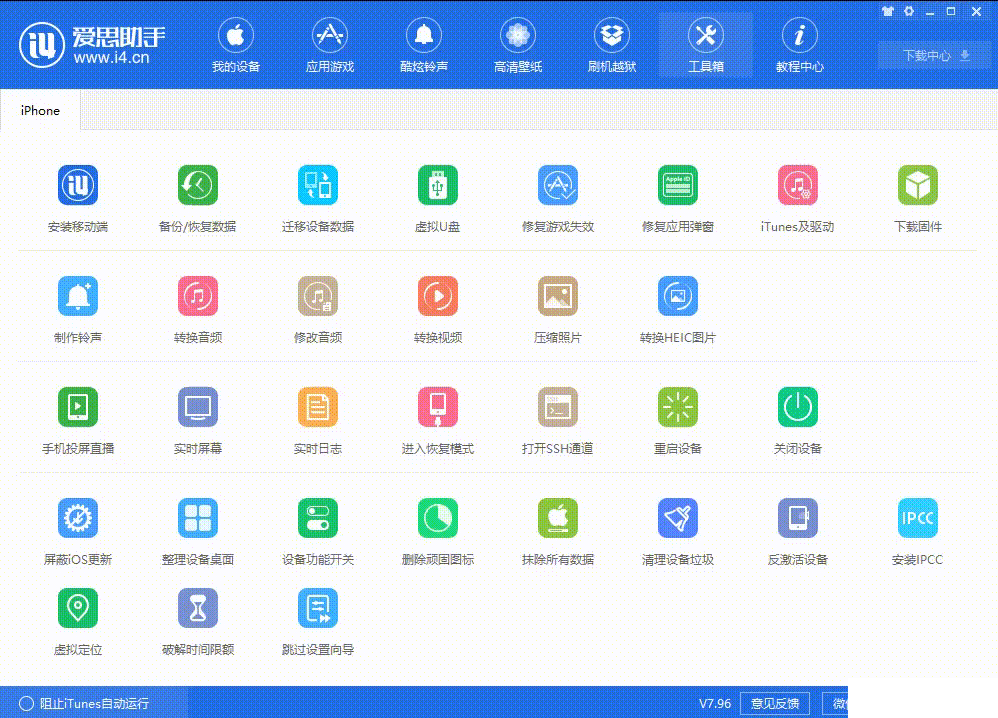Open 转换音频 audio converter

click(x=198, y=296)
